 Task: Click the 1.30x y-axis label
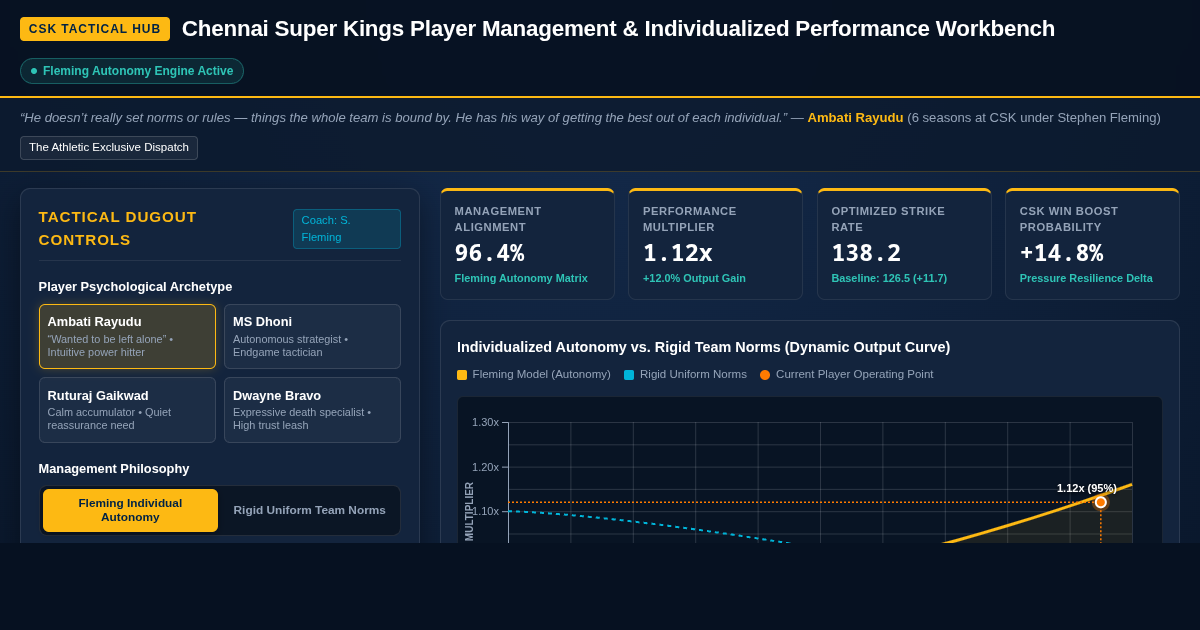pos(485,422)
